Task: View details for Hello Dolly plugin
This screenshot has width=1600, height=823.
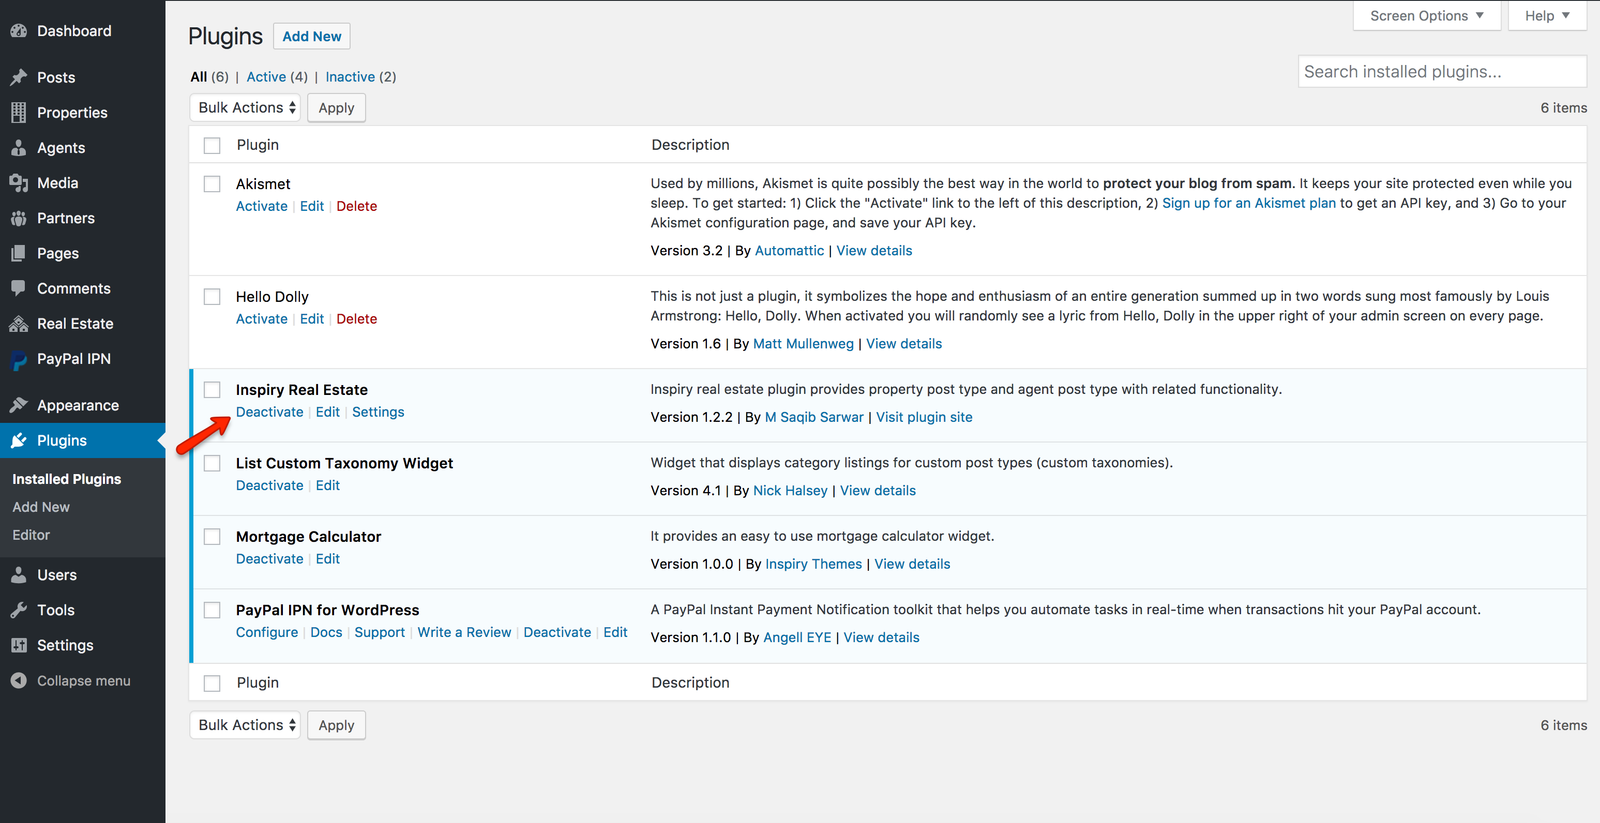Action: pos(904,344)
